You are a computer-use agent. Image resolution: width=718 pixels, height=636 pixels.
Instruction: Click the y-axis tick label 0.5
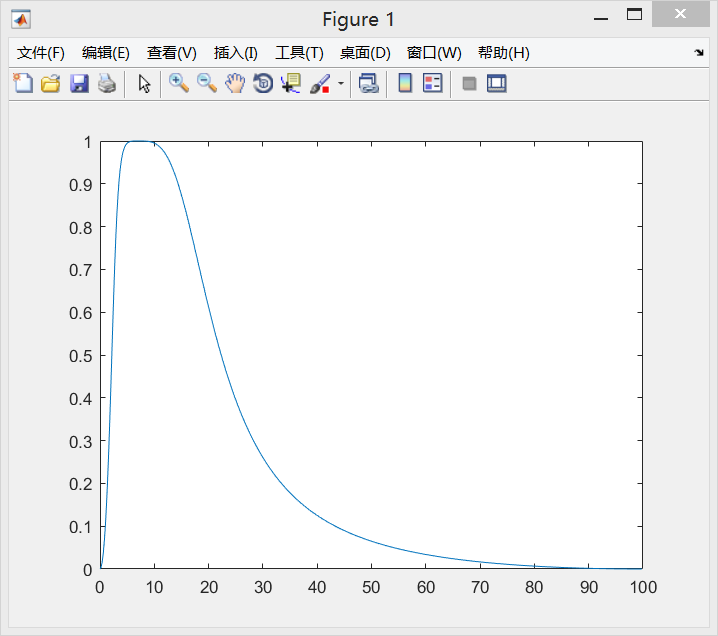(x=81, y=356)
